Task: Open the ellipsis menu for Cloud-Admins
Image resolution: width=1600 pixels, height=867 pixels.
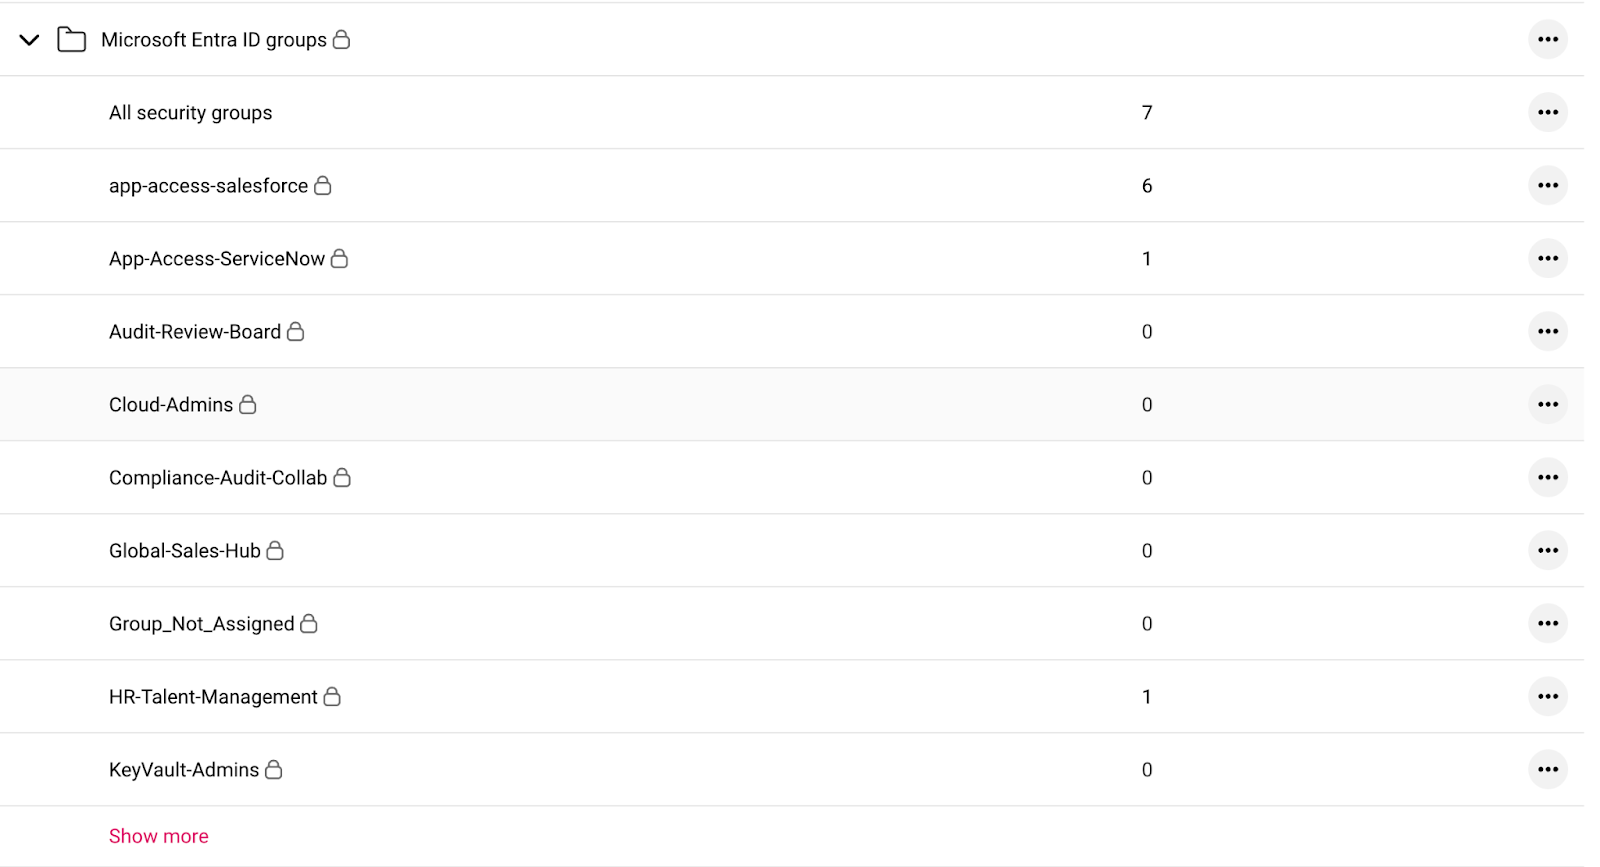Action: coord(1547,404)
